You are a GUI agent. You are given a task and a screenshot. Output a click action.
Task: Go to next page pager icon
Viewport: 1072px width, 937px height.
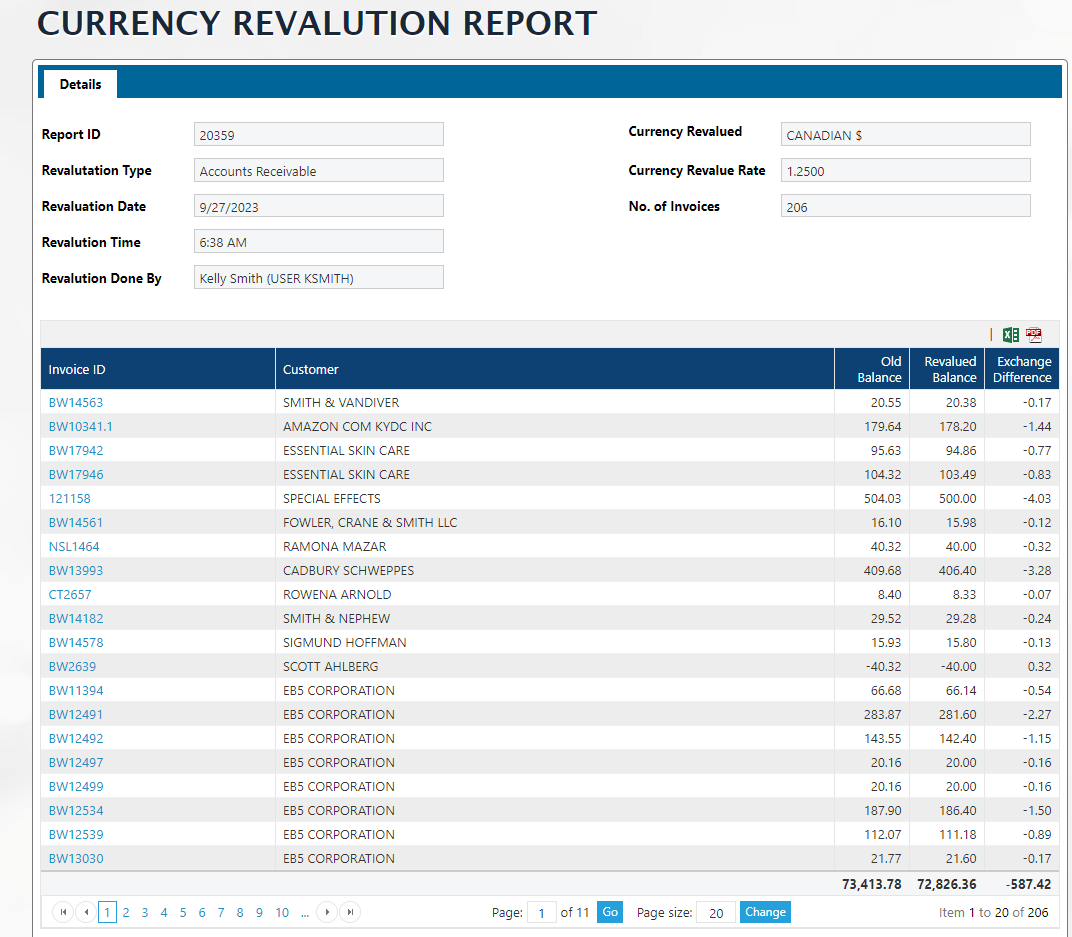click(x=326, y=912)
